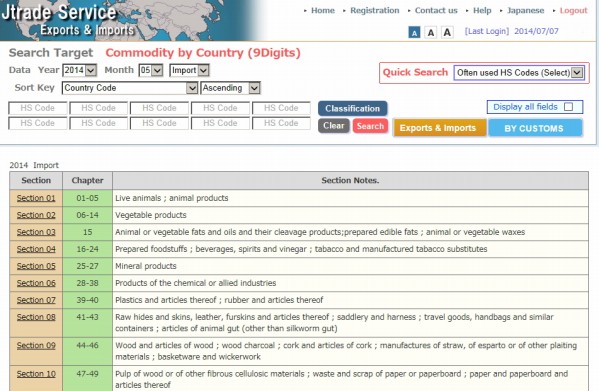Select the medium font size A icon
This screenshot has width=599, height=391.
click(431, 32)
